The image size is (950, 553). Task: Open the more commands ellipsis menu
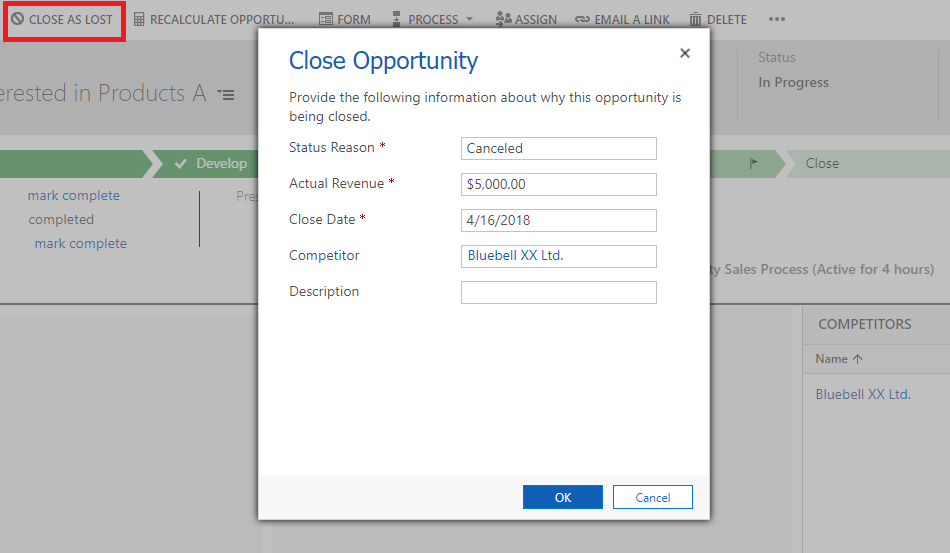click(777, 19)
